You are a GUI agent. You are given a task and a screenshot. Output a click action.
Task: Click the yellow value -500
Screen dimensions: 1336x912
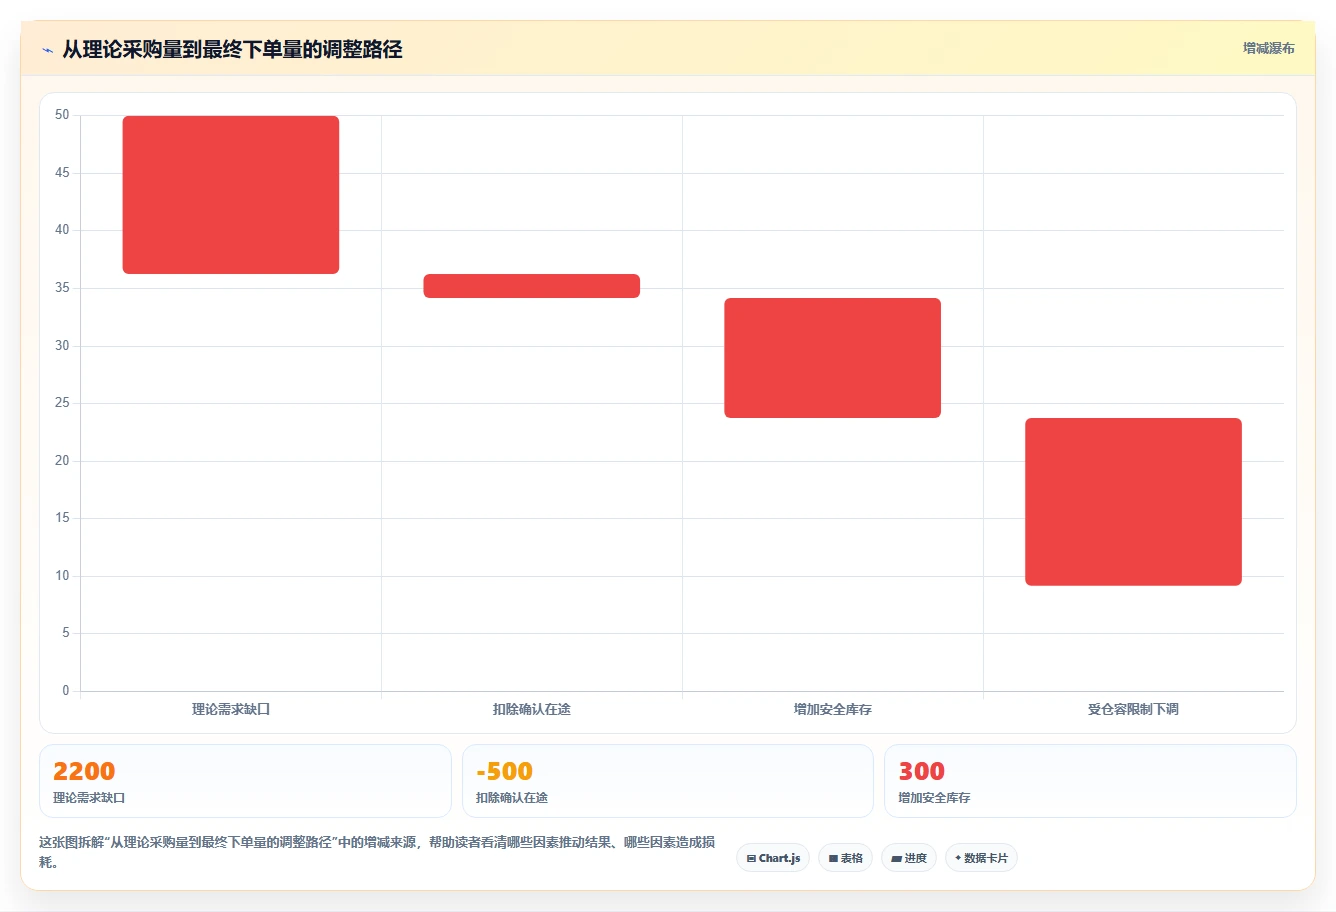pos(505,771)
